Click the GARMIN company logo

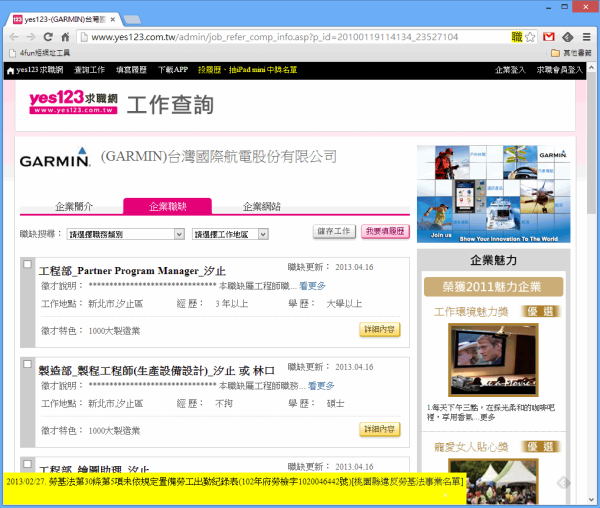coord(55,157)
